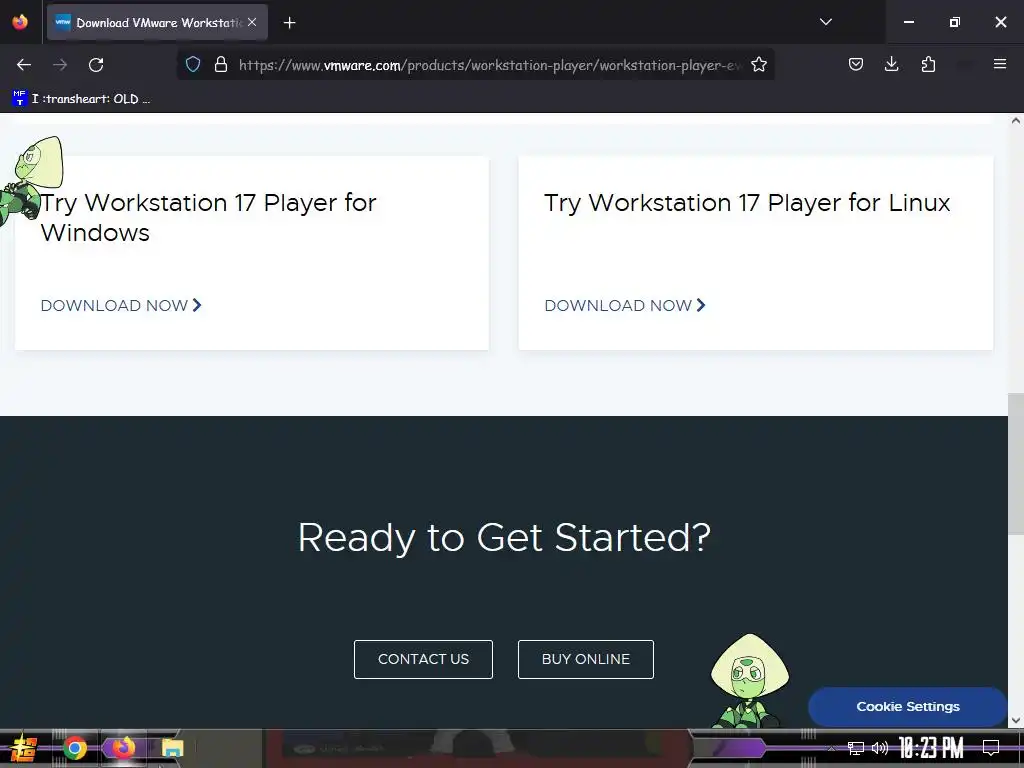Screen dimensions: 1024x768
Task: Bookmark this page with the star
Action: coord(759,65)
